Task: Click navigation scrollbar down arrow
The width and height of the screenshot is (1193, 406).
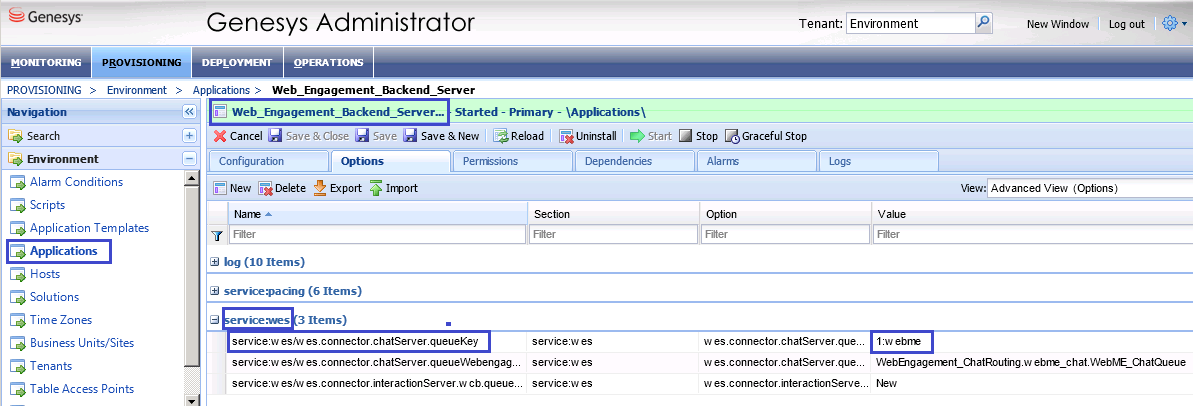Action: coord(192,400)
